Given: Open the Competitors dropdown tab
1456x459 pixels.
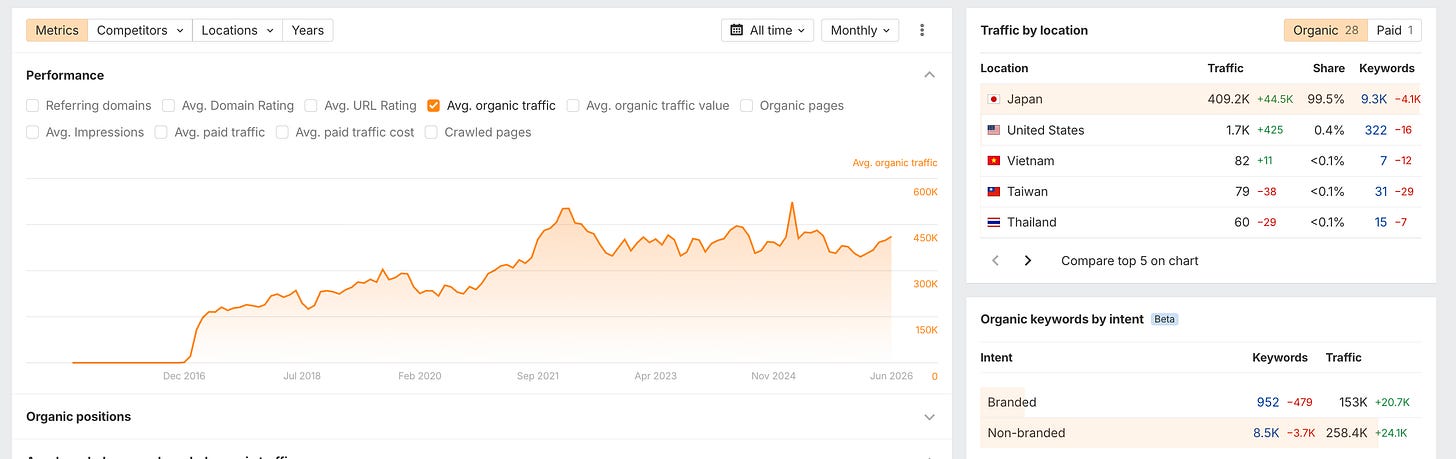Looking at the screenshot, I should click(x=140, y=31).
